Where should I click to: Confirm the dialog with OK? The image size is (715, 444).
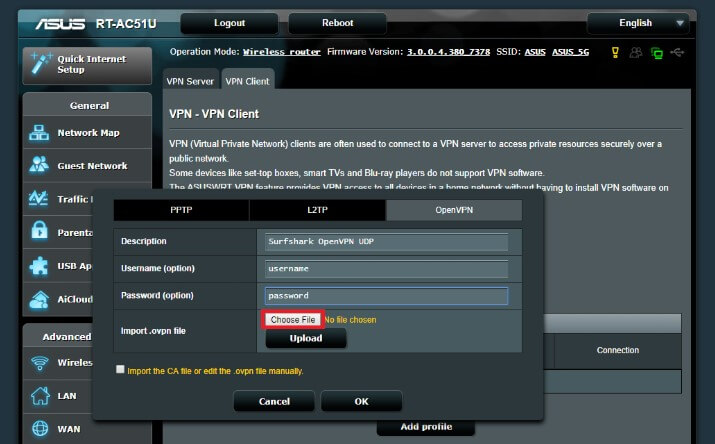[x=361, y=401]
